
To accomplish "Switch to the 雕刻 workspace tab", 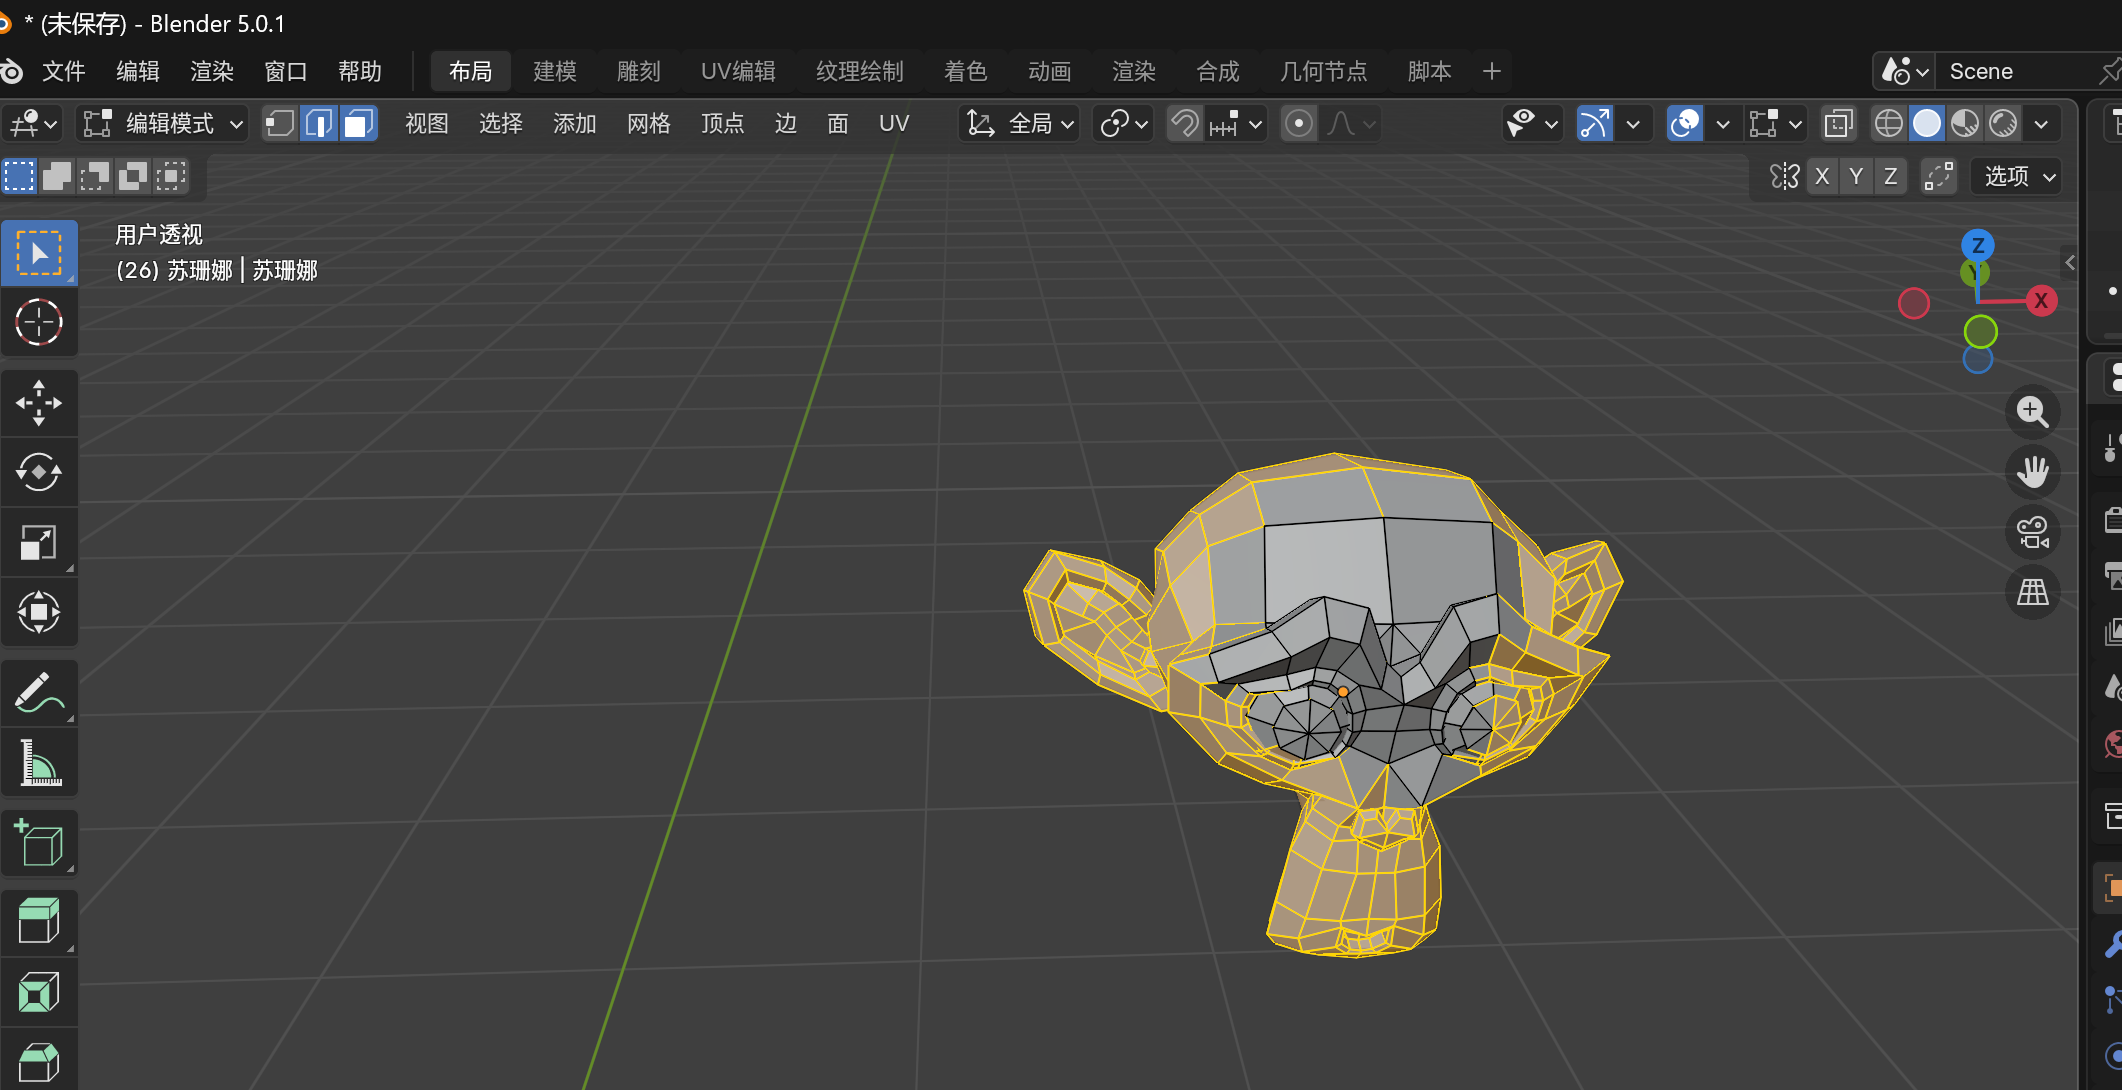I will [638, 71].
